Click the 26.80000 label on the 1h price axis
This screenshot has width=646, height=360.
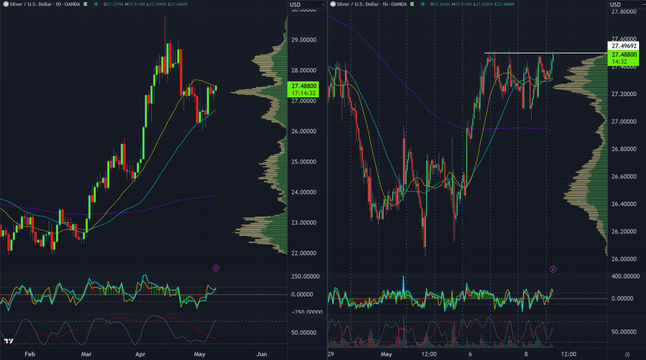[624, 149]
